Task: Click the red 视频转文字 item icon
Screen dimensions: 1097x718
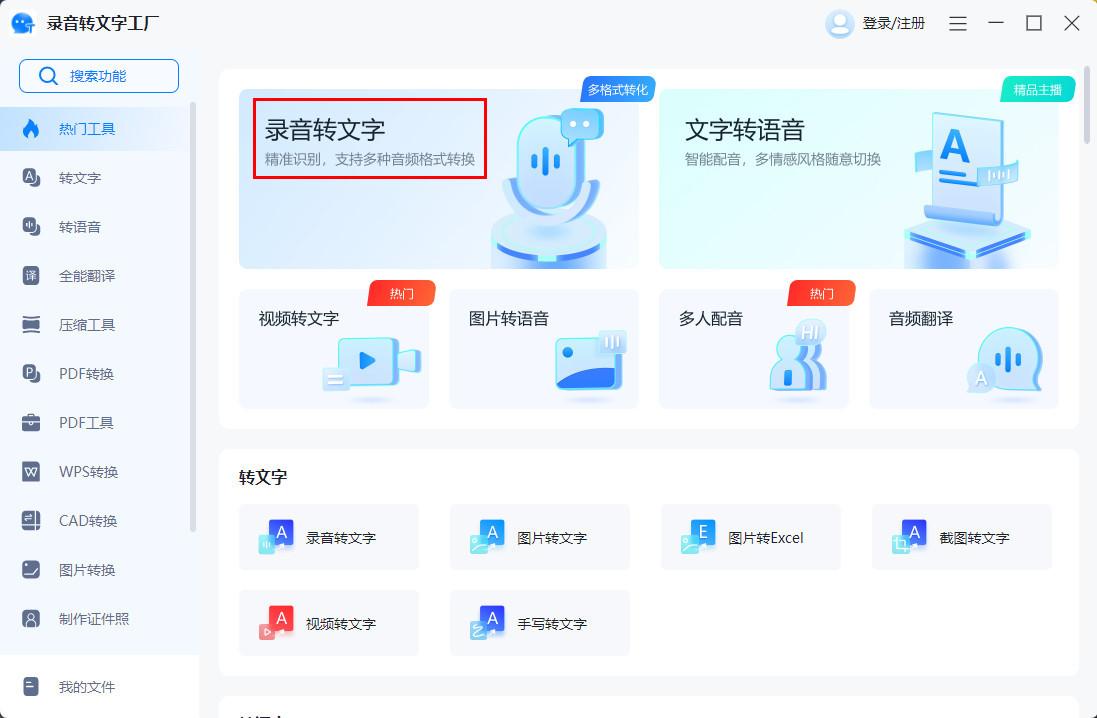Action: 276,623
